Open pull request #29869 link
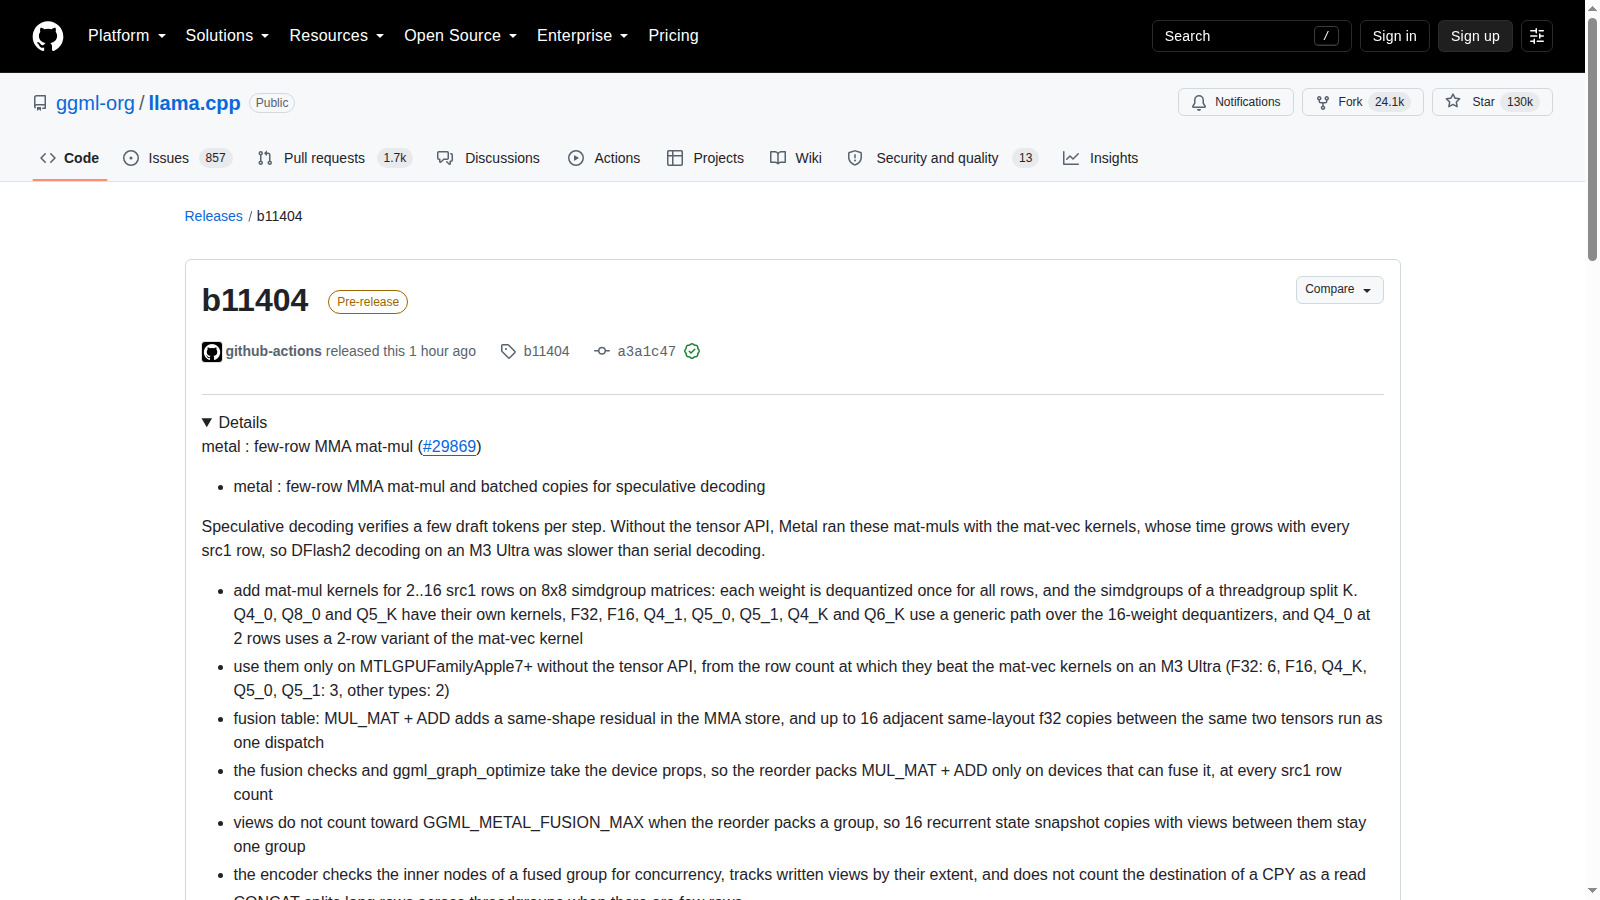 [450, 447]
